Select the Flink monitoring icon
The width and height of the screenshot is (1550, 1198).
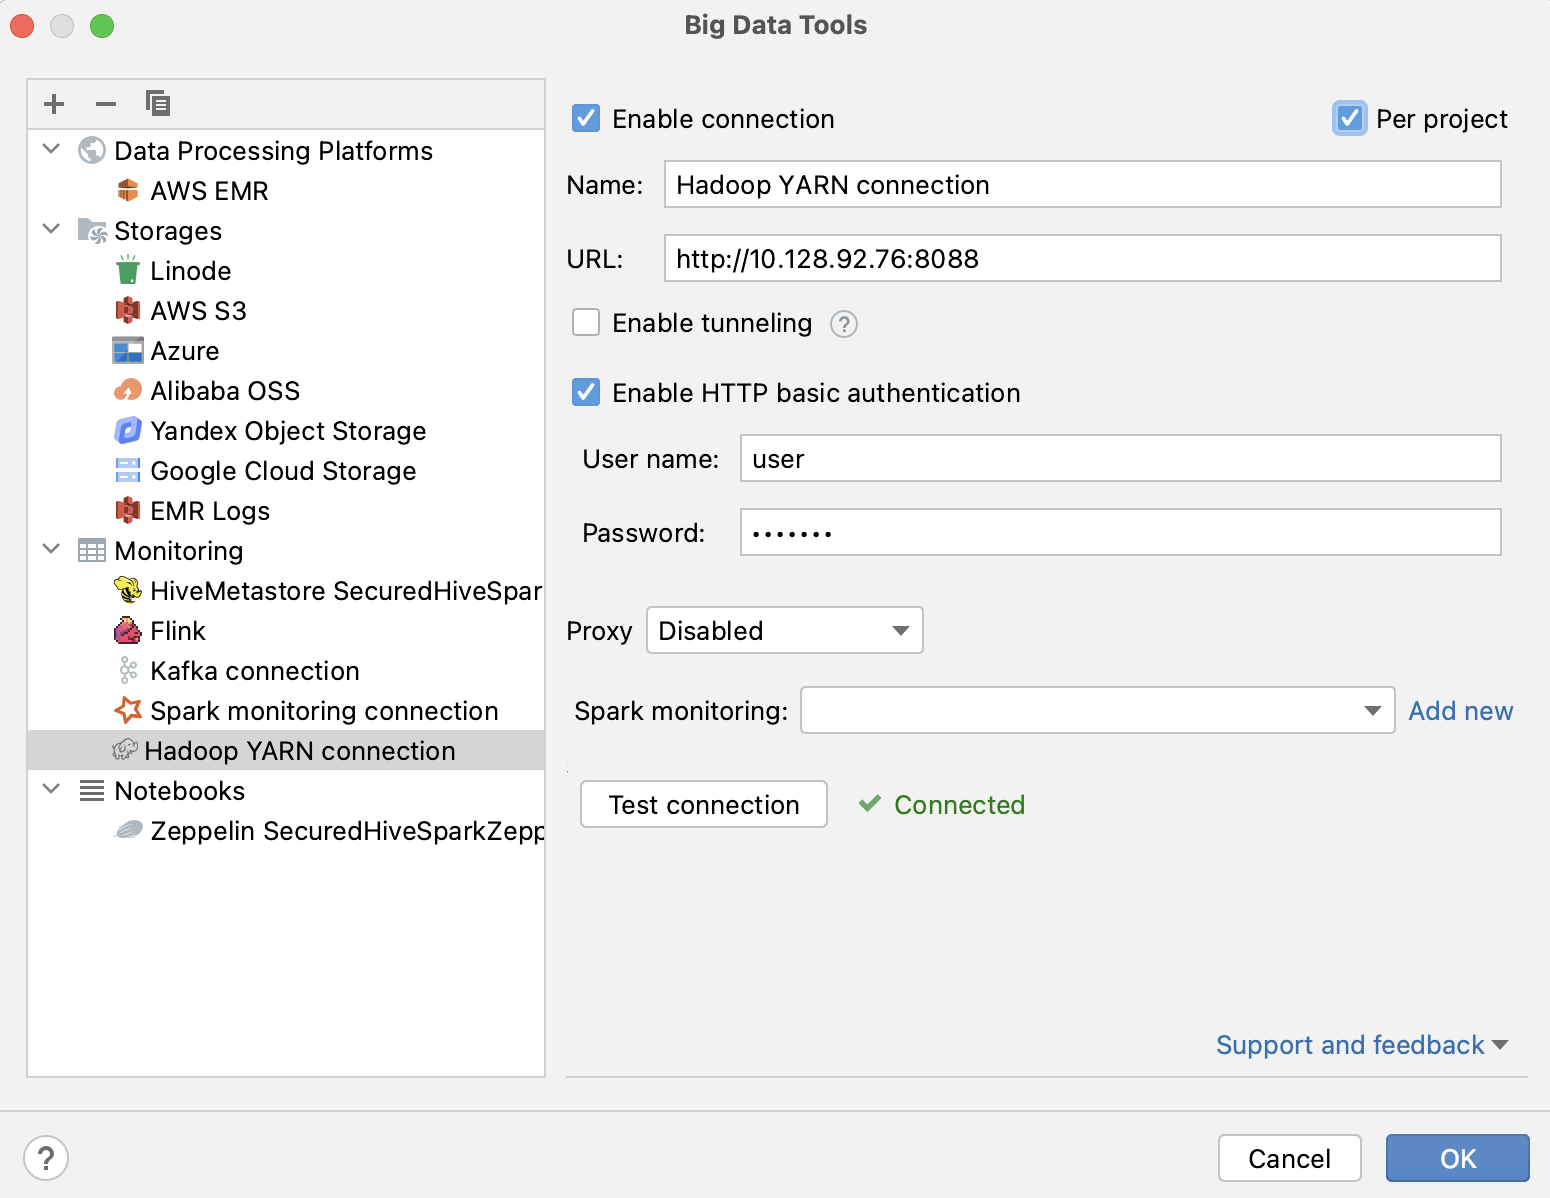click(129, 630)
